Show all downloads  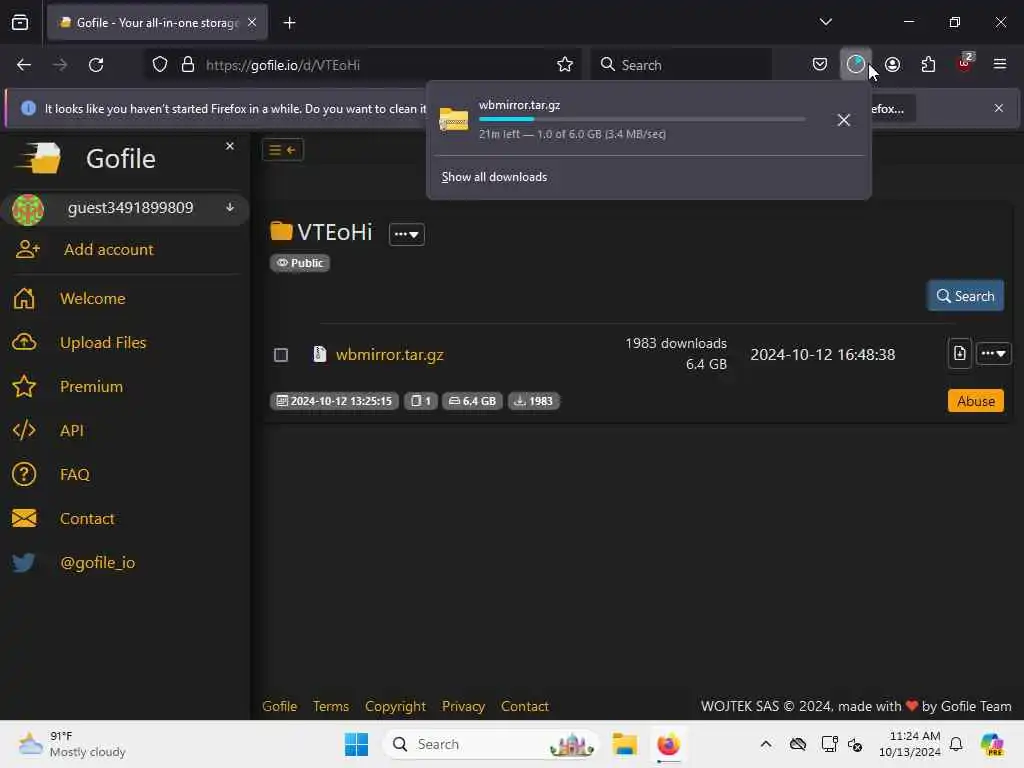tap(494, 177)
